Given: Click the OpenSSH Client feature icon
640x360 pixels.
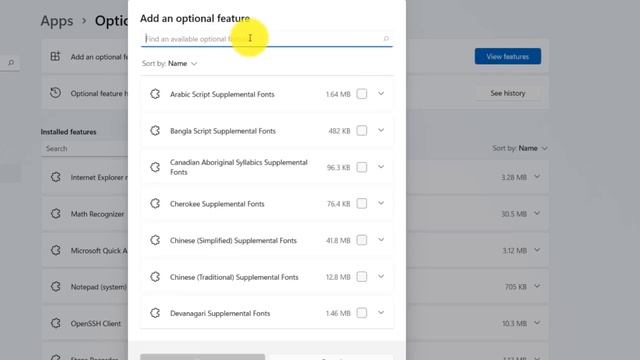Looking at the screenshot, I should (x=56, y=323).
